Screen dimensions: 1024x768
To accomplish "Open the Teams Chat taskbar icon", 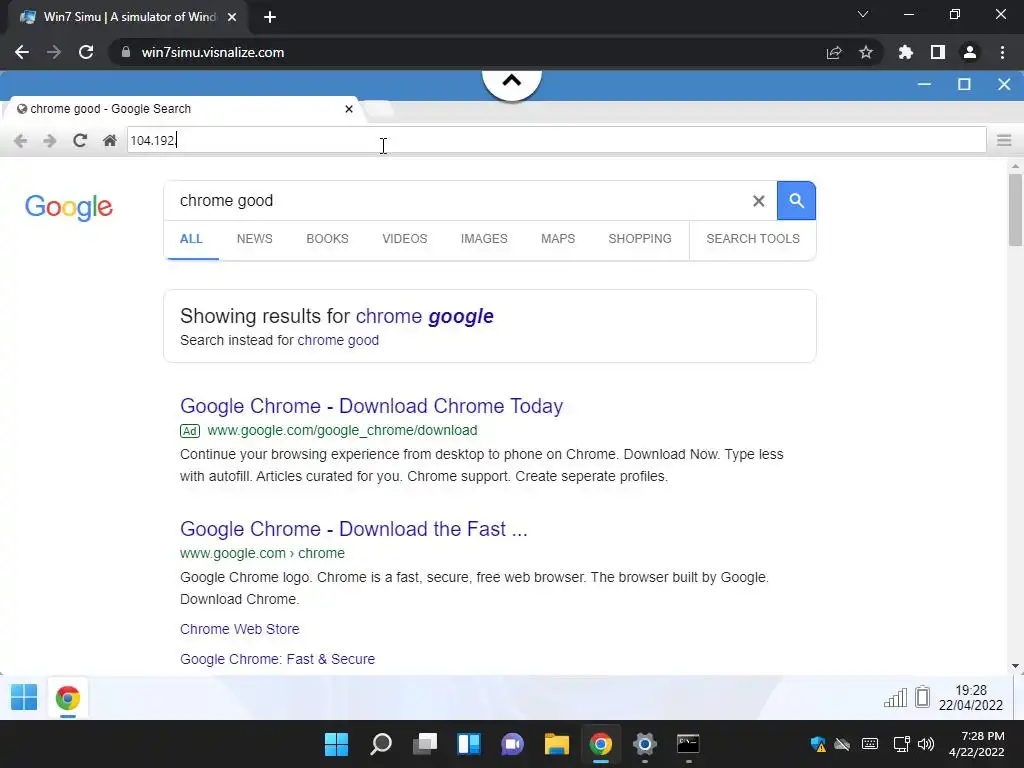I will pyautogui.click(x=513, y=744).
